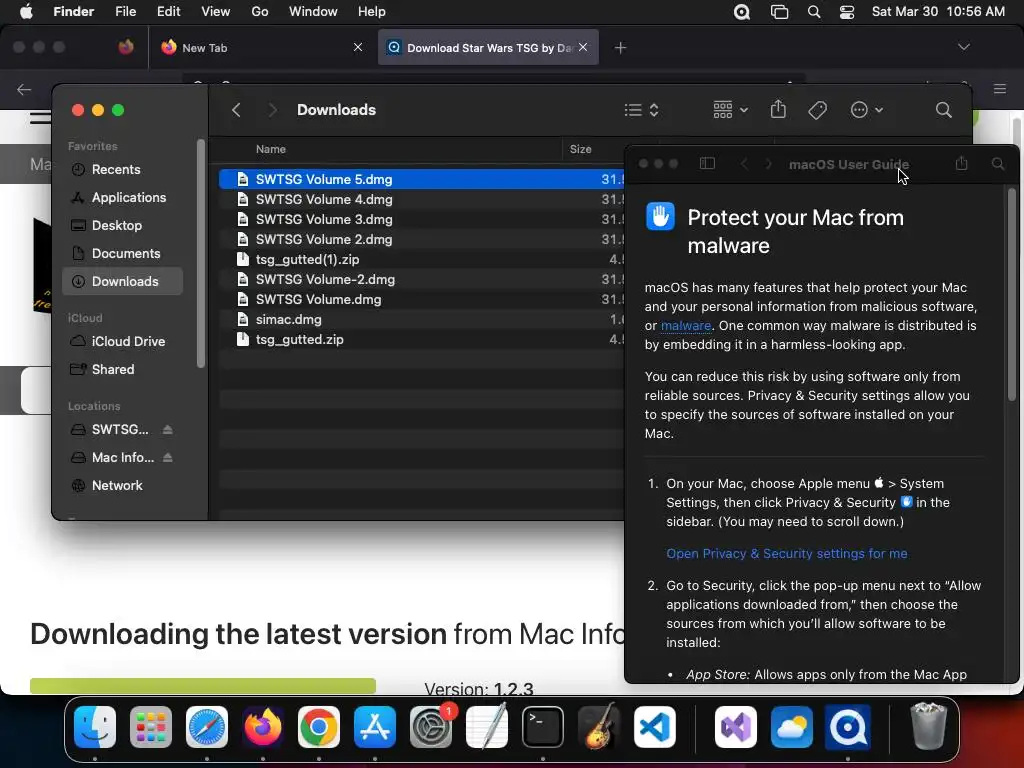Open the View menu
This screenshot has height=768, width=1024.
216,12
